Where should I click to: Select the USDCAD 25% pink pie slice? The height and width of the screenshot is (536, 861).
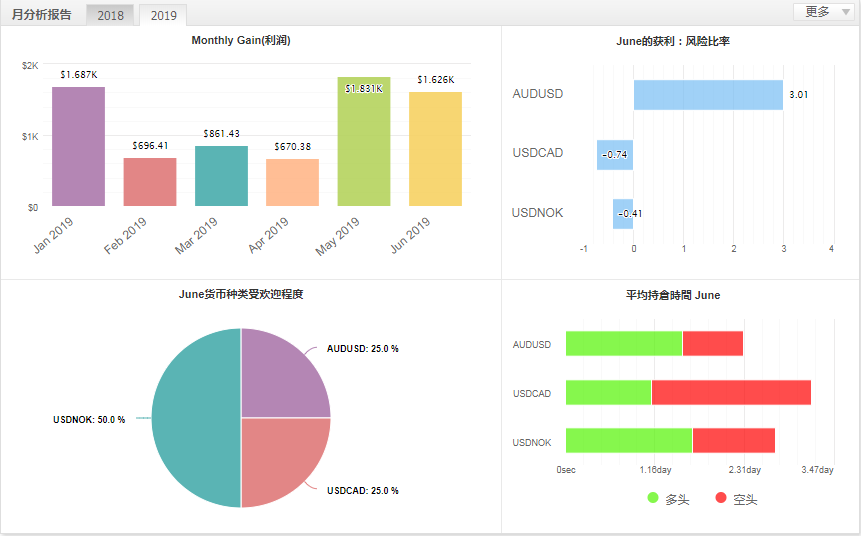[x=285, y=462]
